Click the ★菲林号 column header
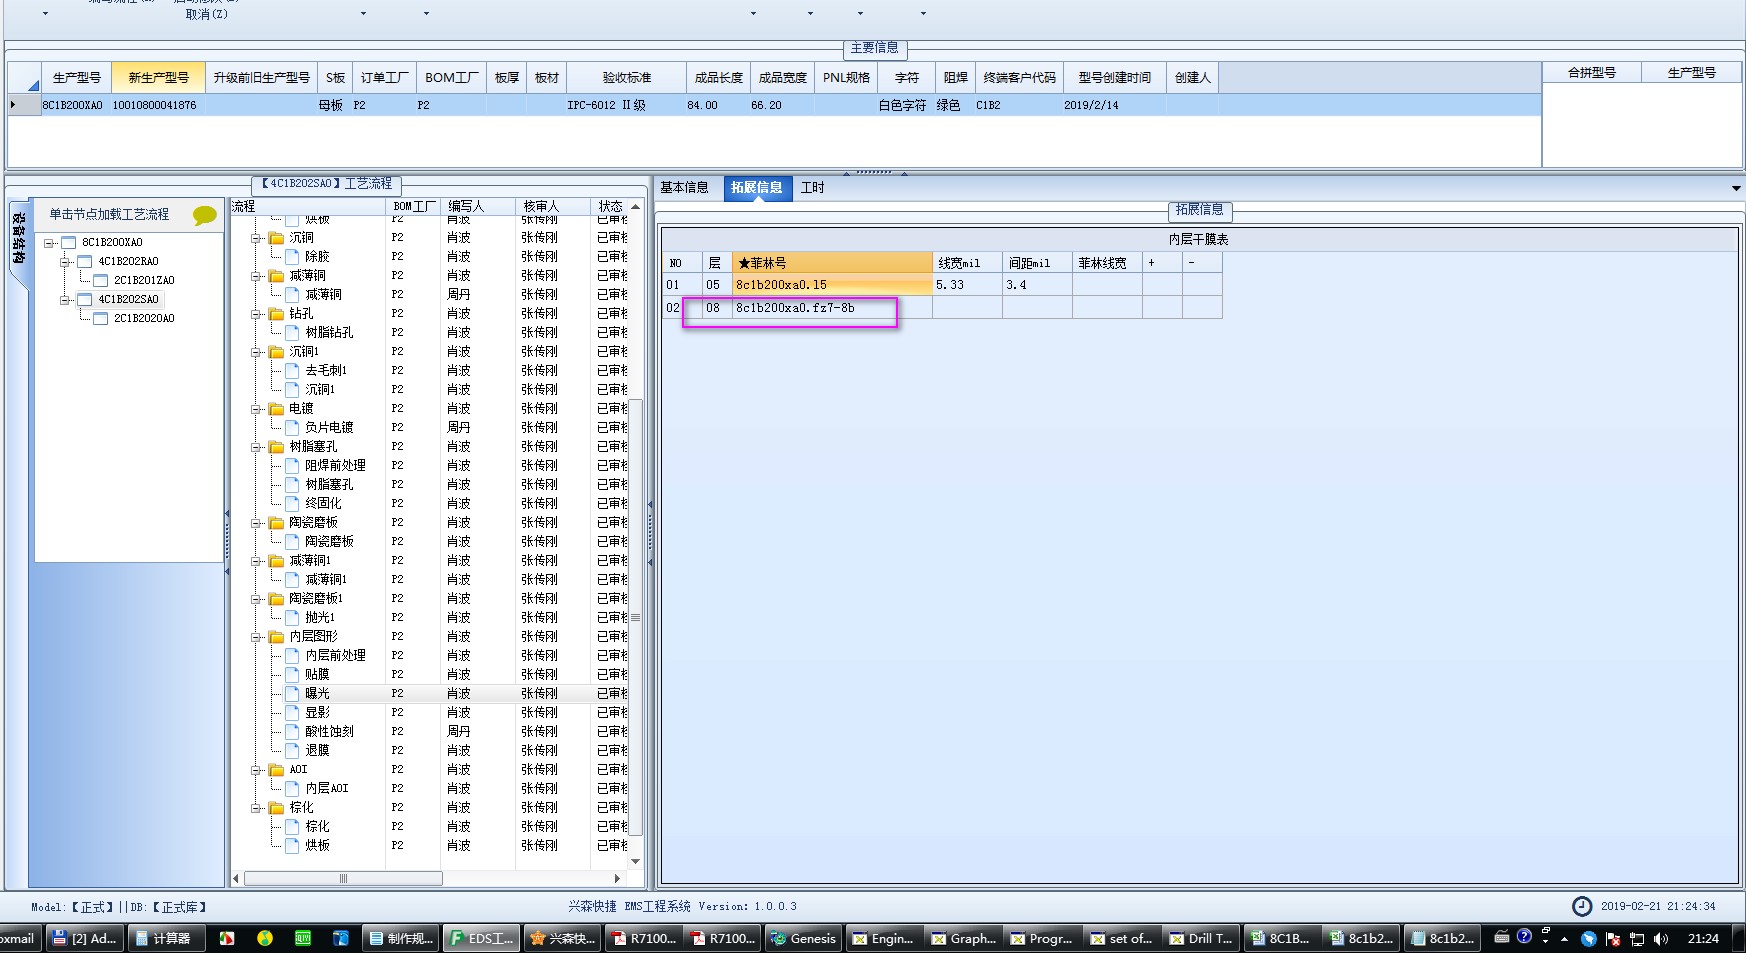The width and height of the screenshot is (1746, 953). pos(832,263)
